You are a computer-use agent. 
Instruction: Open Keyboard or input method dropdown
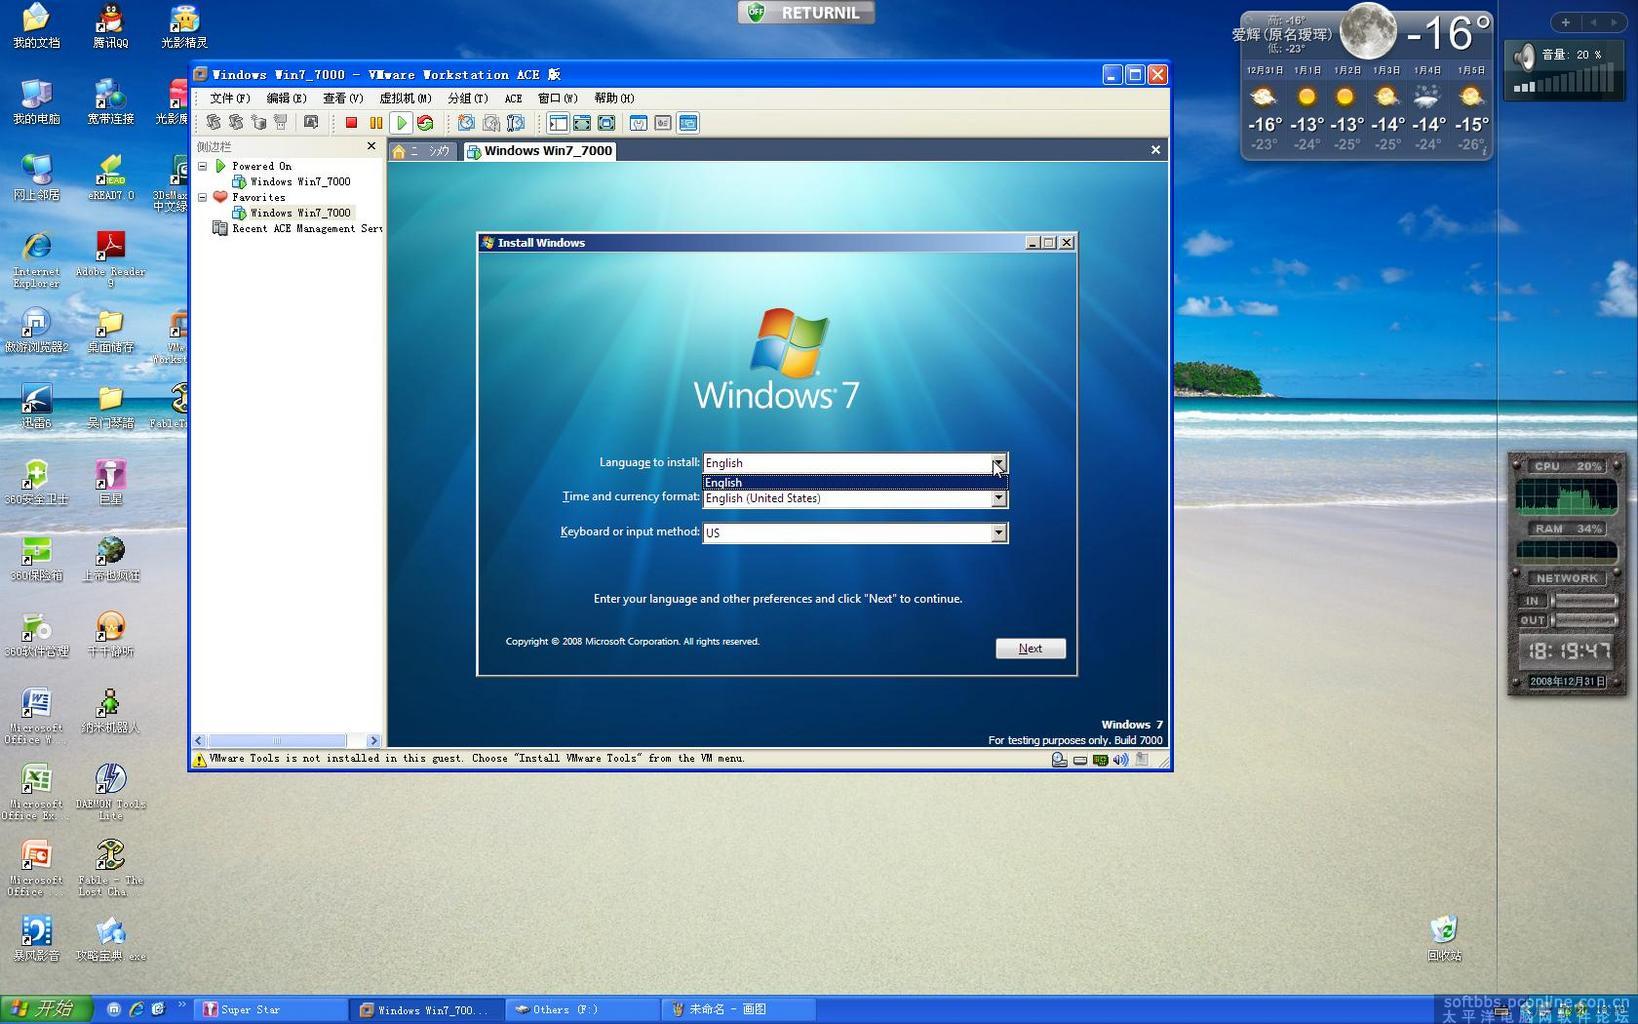(x=998, y=533)
